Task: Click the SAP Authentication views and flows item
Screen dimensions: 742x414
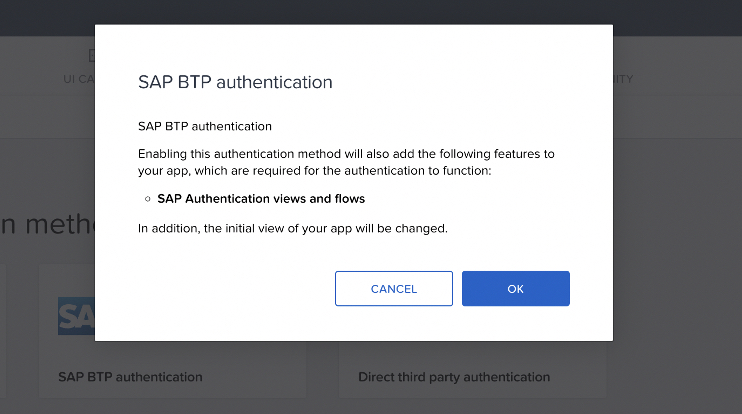Action: click(x=261, y=199)
